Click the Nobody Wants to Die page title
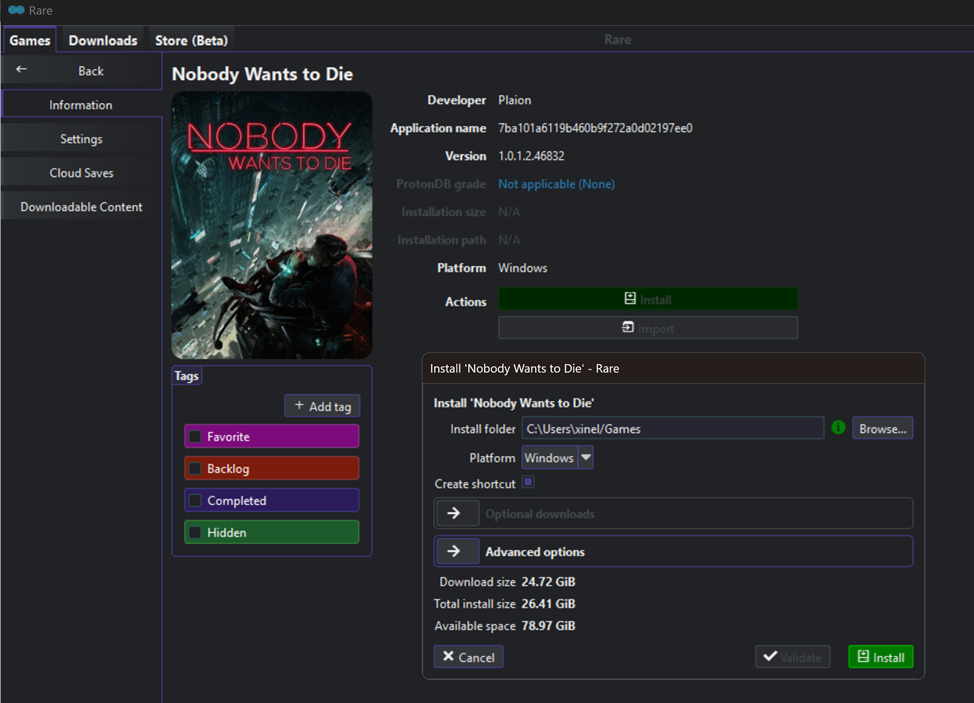 point(262,74)
